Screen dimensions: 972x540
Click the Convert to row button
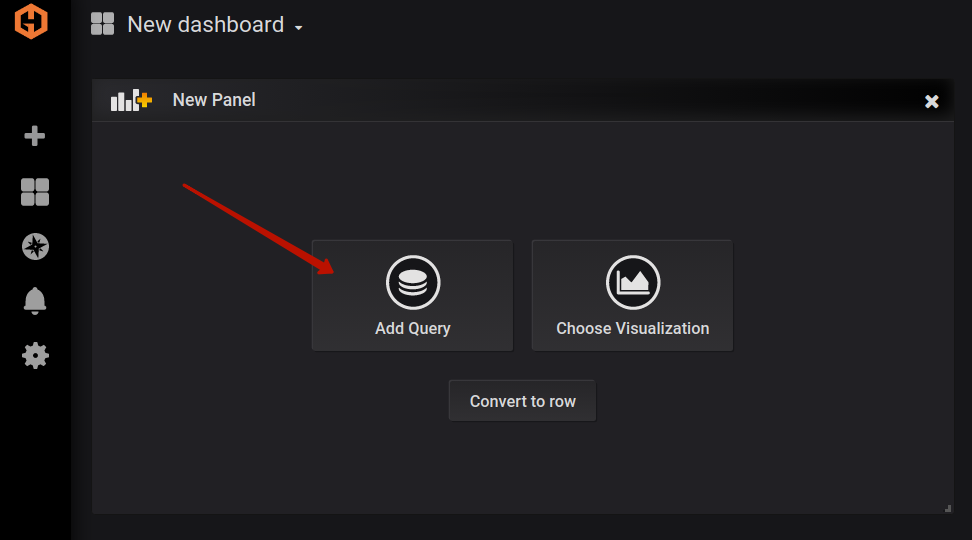523,401
